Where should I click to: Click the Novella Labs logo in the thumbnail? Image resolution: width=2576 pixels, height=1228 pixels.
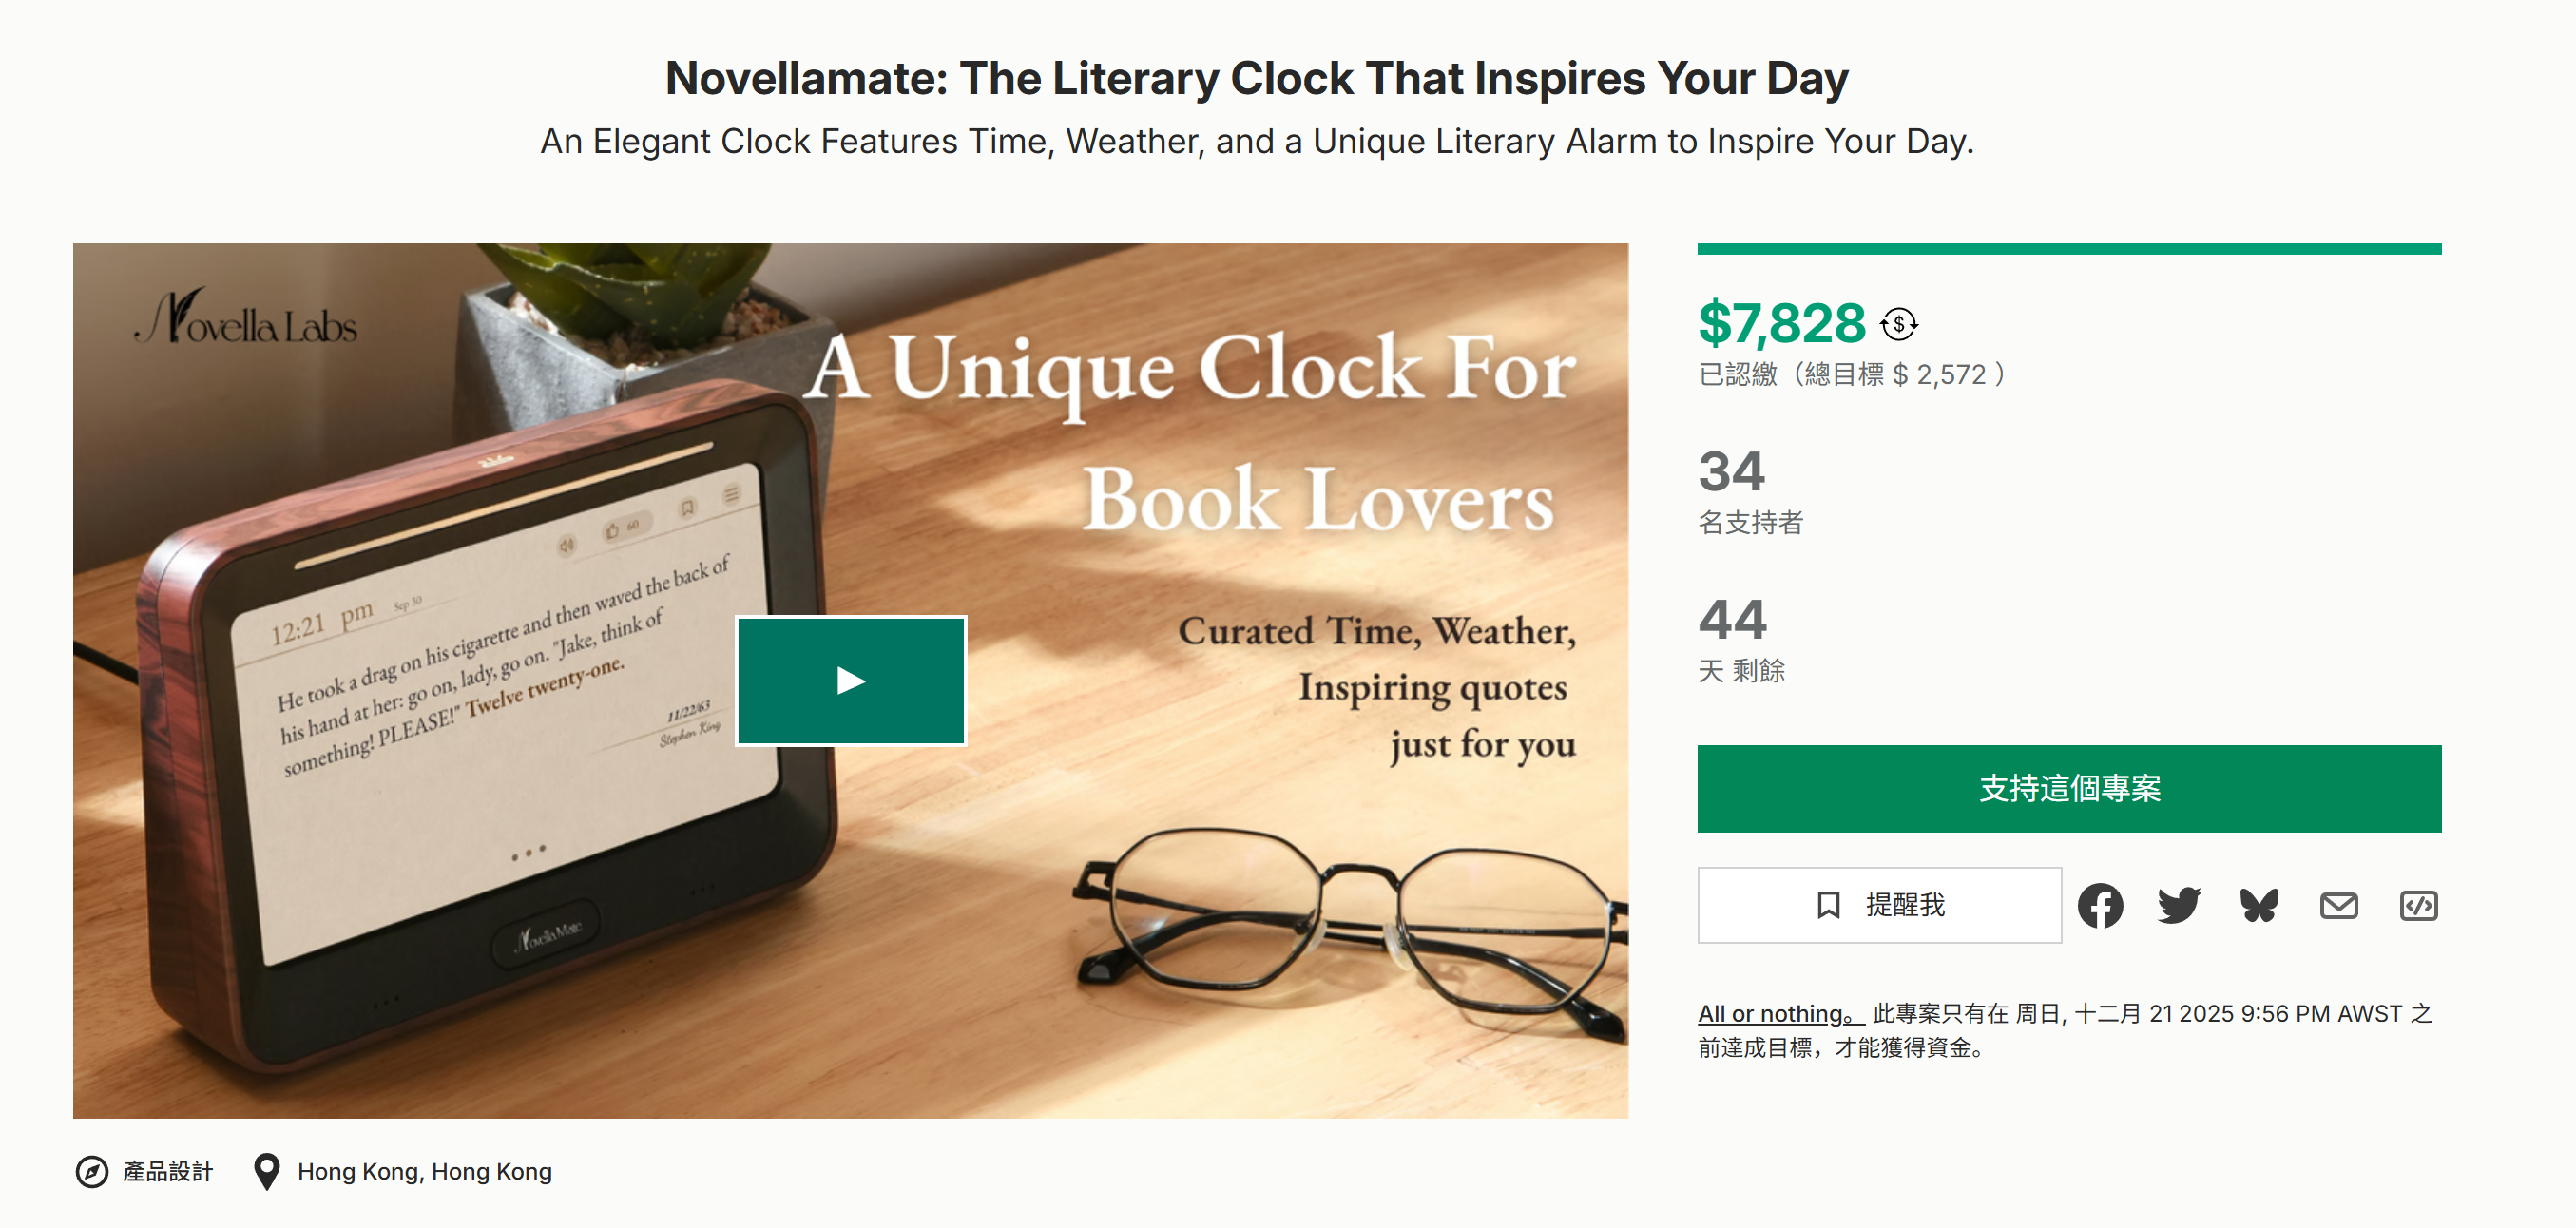[248, 320]
